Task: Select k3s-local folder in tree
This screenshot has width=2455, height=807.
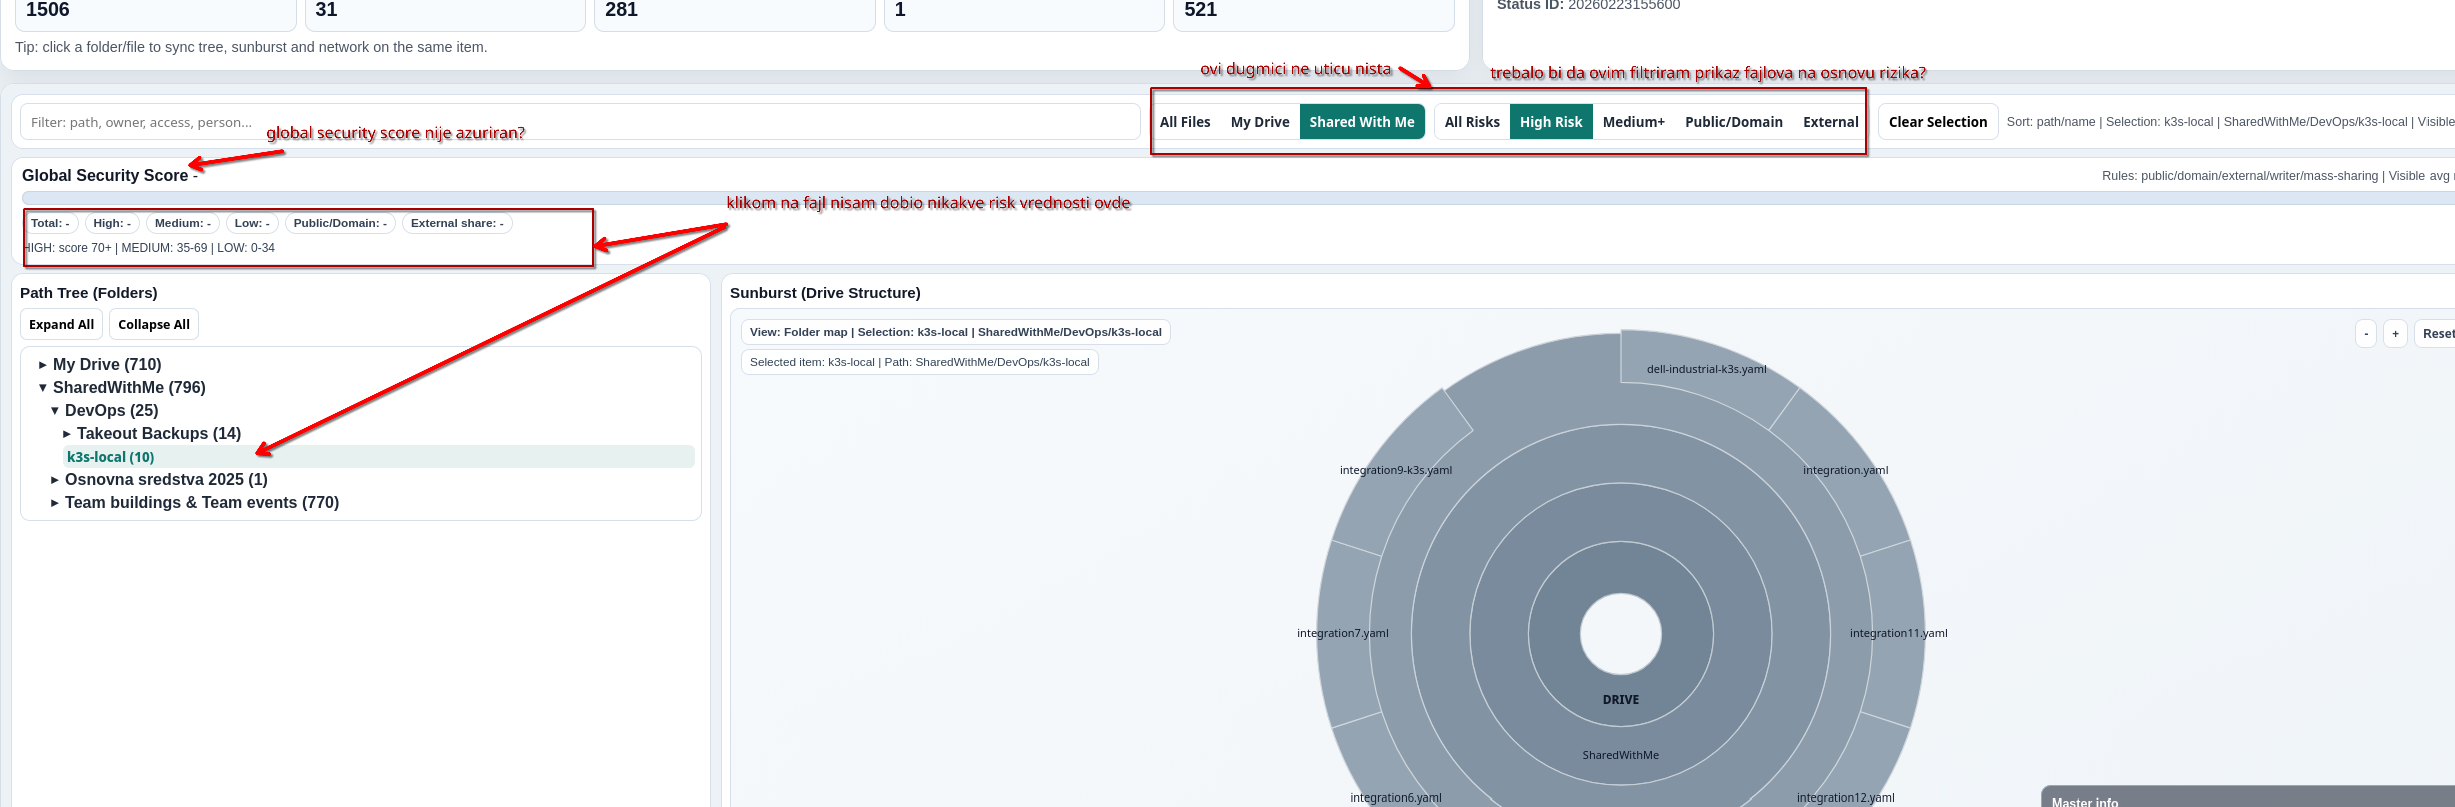Action: [111, 457]
